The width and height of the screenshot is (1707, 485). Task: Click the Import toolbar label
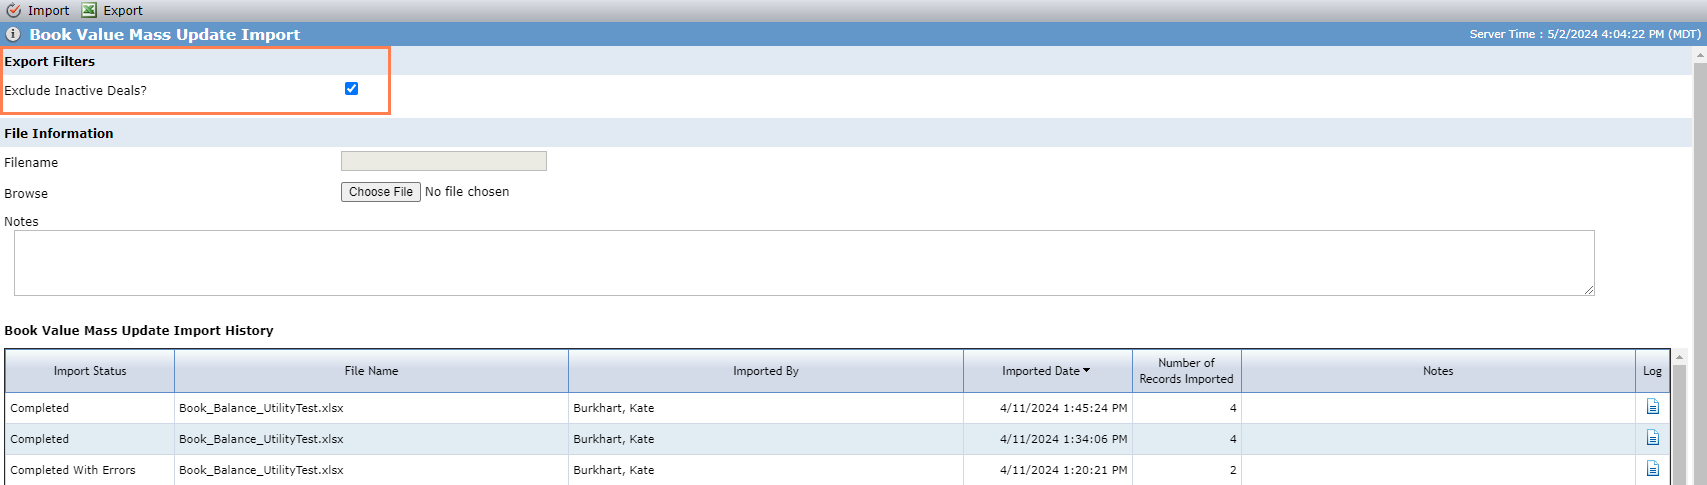(48, 10)
